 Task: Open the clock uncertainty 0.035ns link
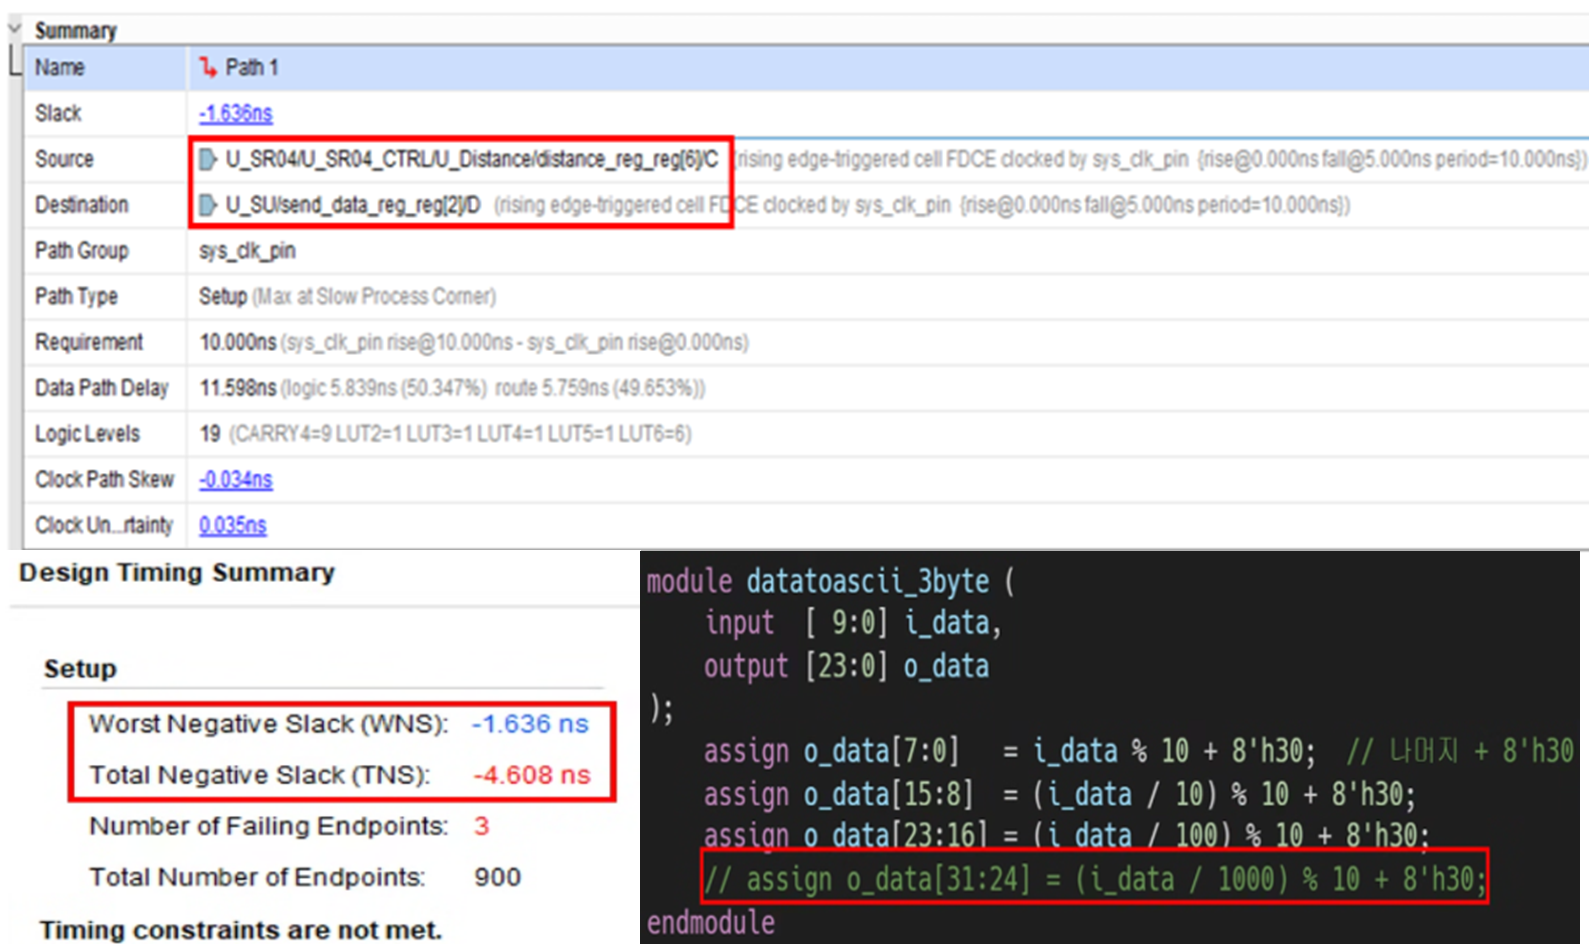(232, 525)
